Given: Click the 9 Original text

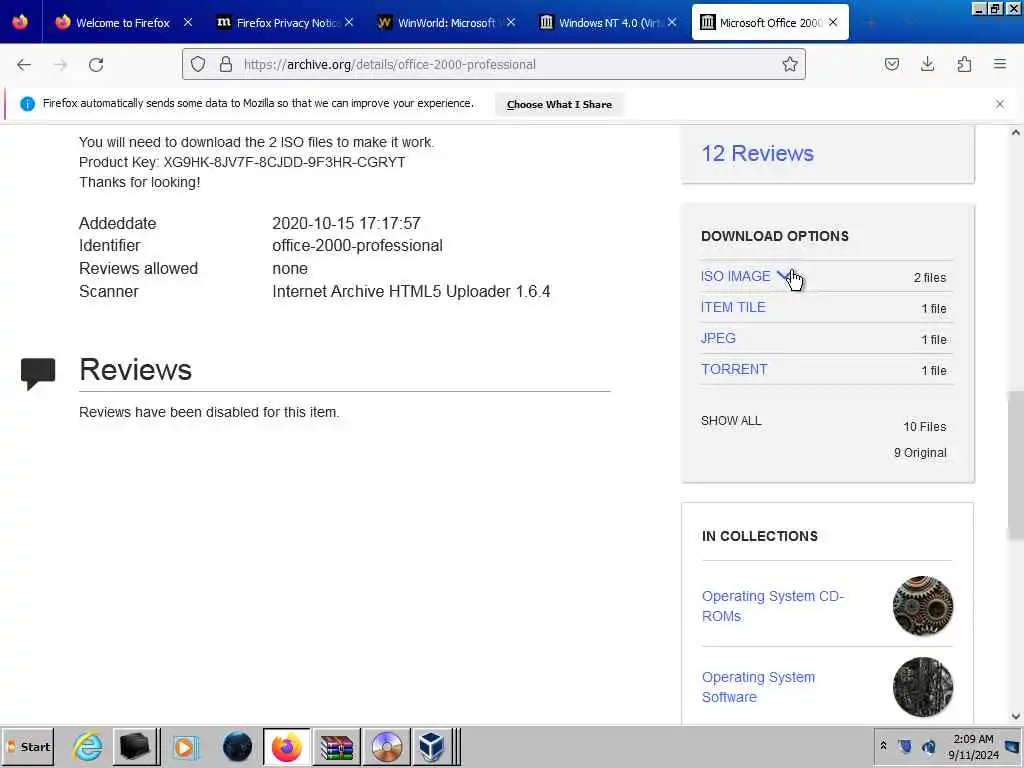Looking at the screenshot, I should pos(920,453).
